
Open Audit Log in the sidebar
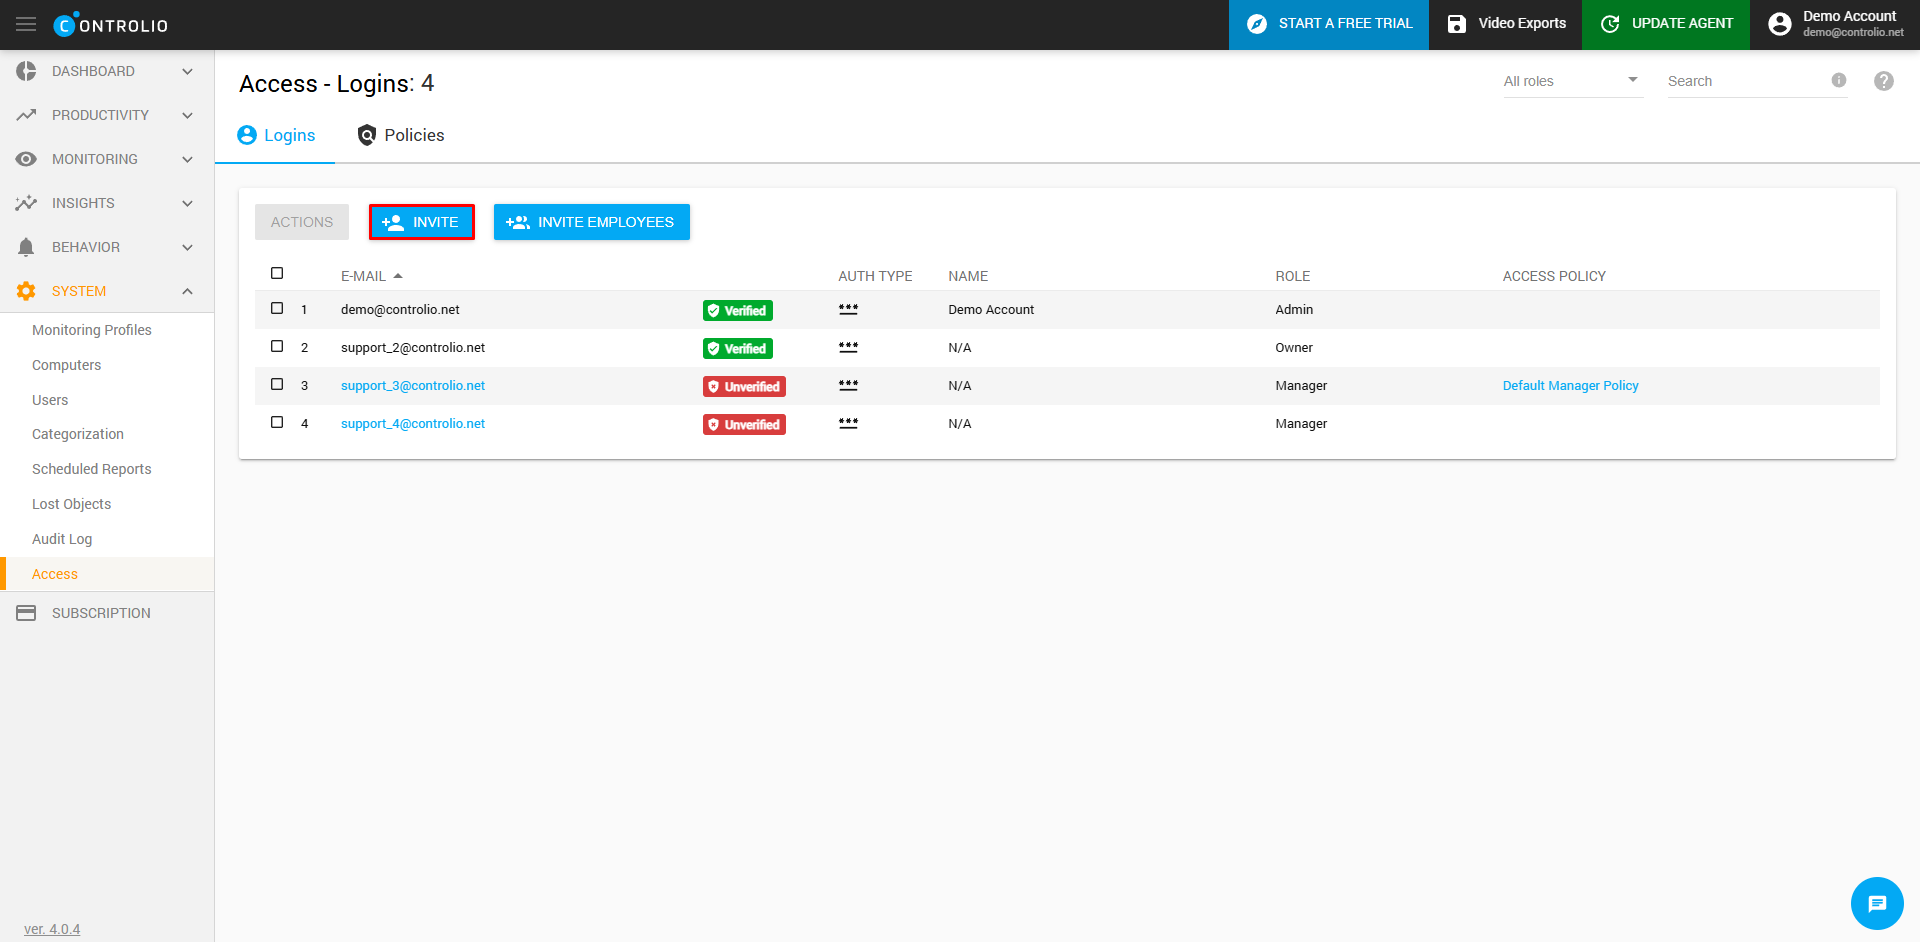click(x=62, y=539)
